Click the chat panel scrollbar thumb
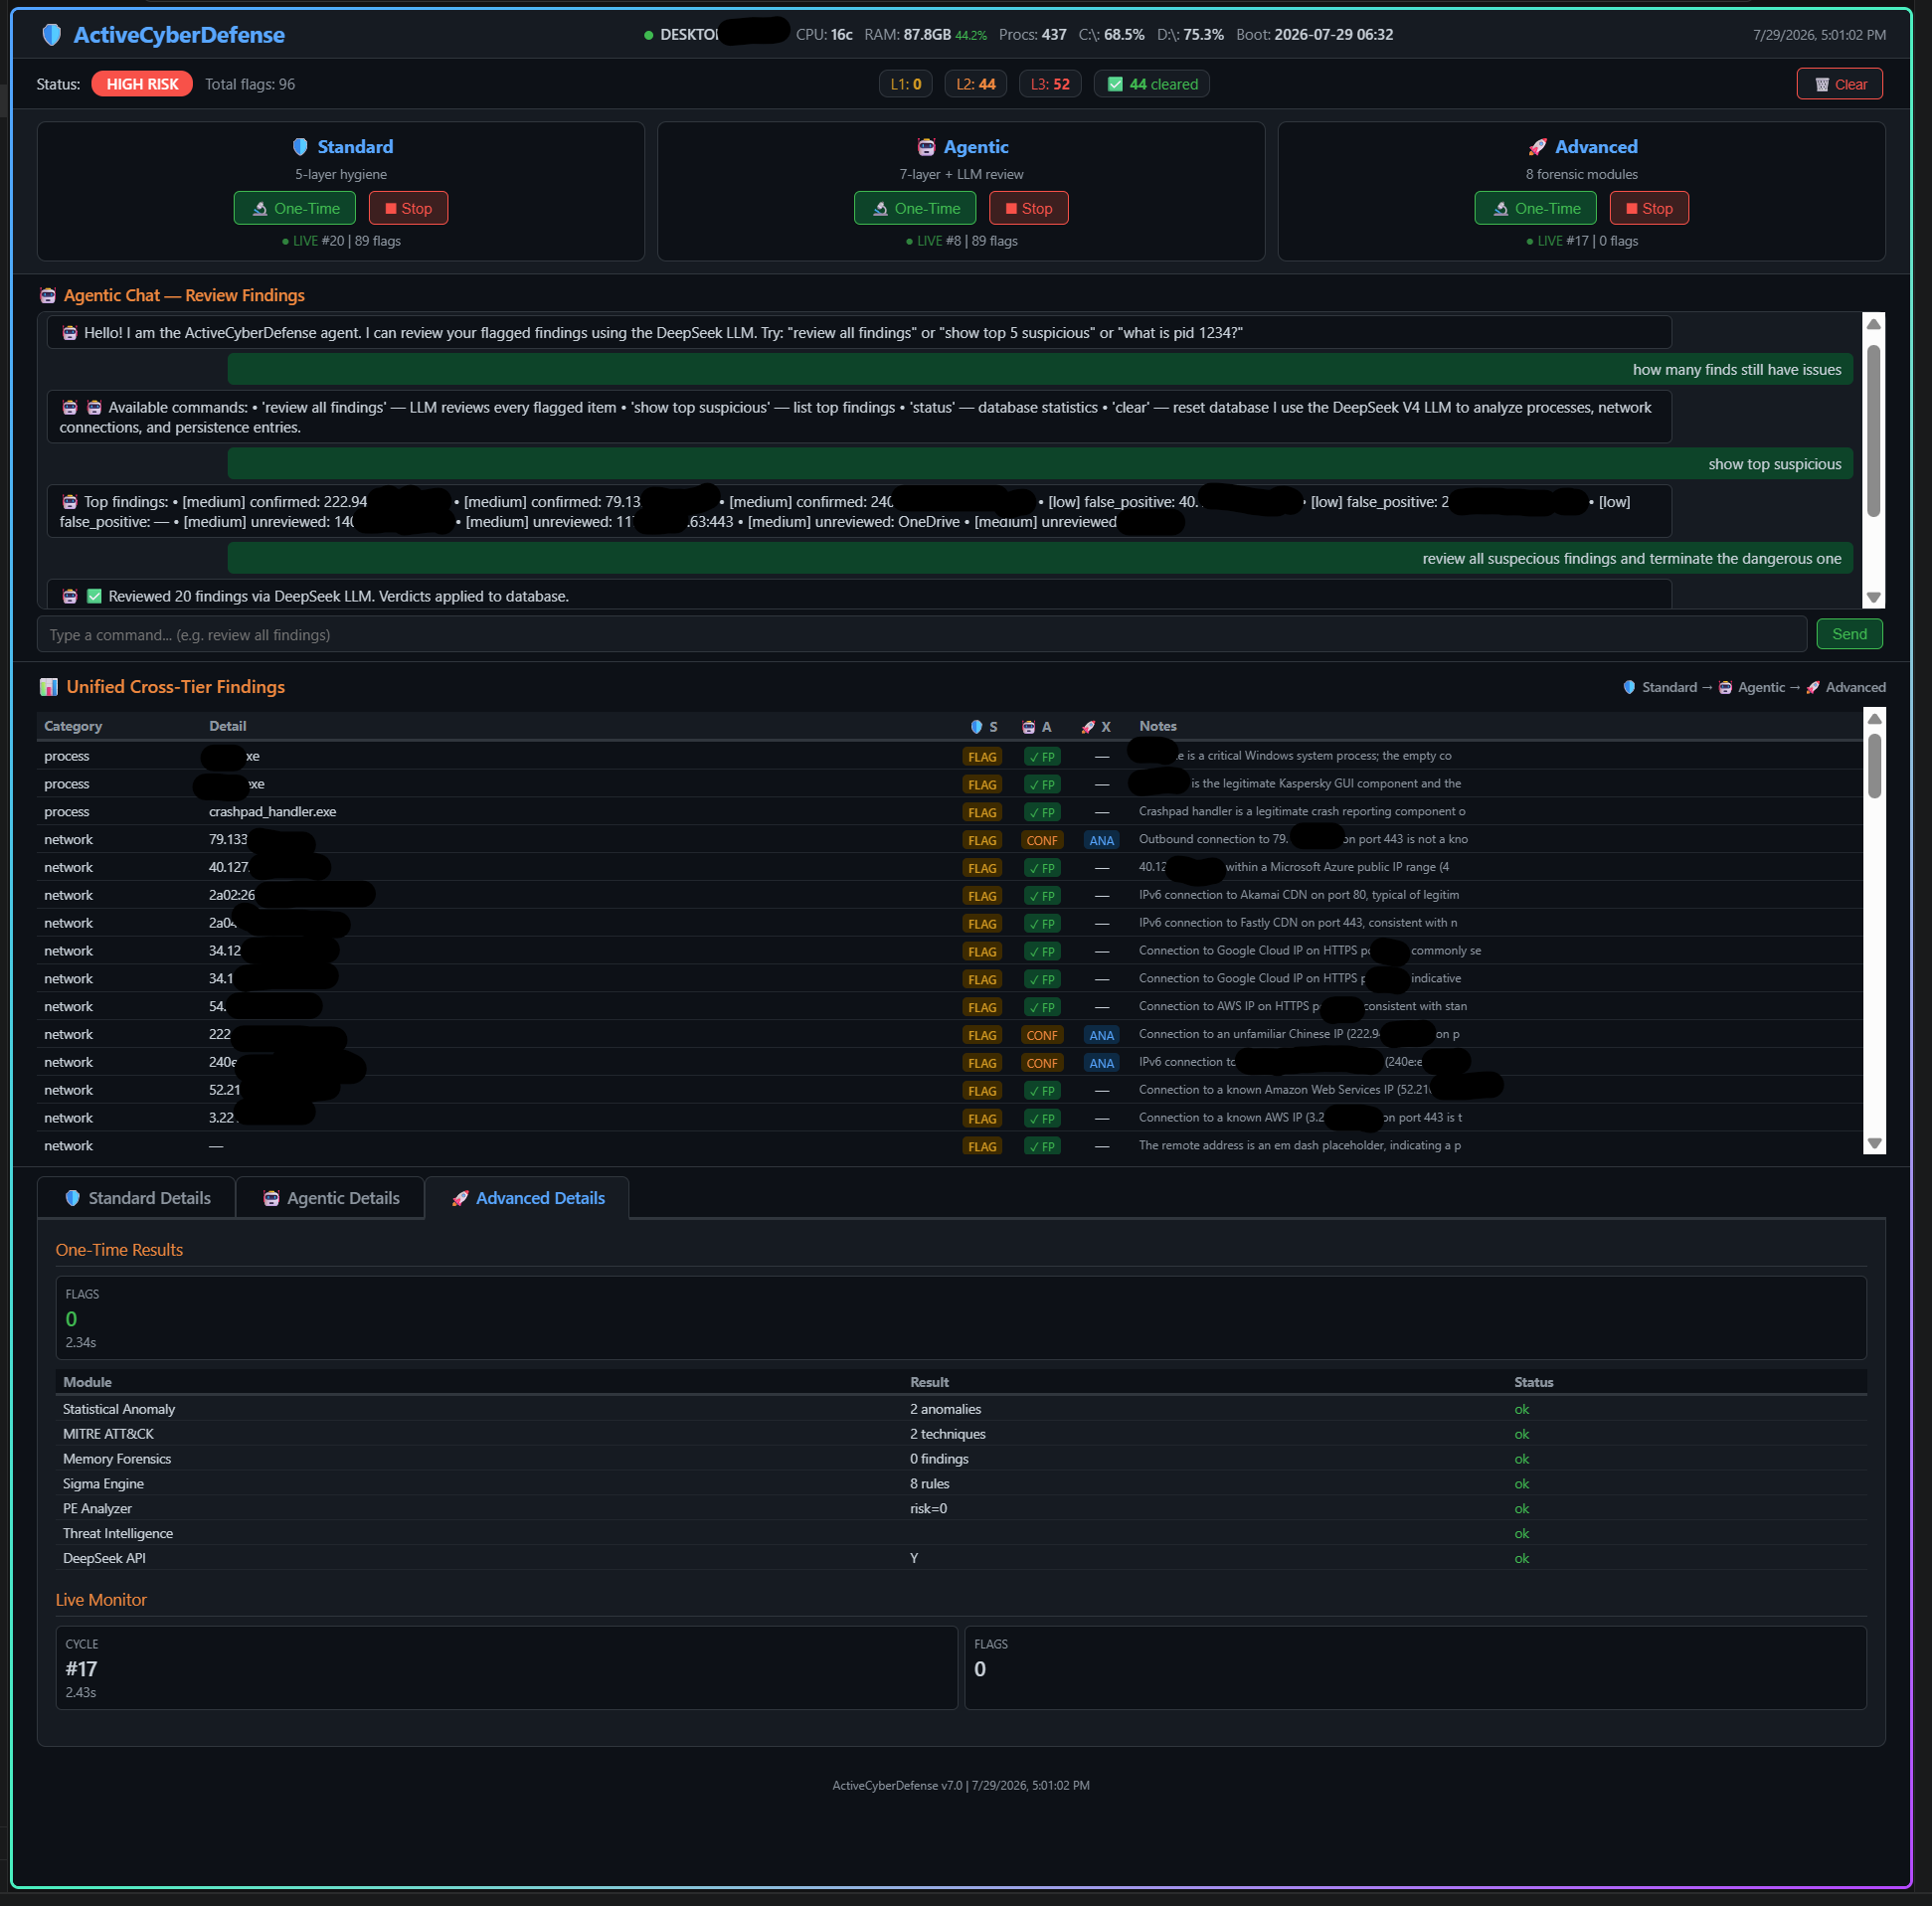Image resolution: width=1932 pixels, height=1906 pixels. pyautogui.click(x=1874, y=431)
